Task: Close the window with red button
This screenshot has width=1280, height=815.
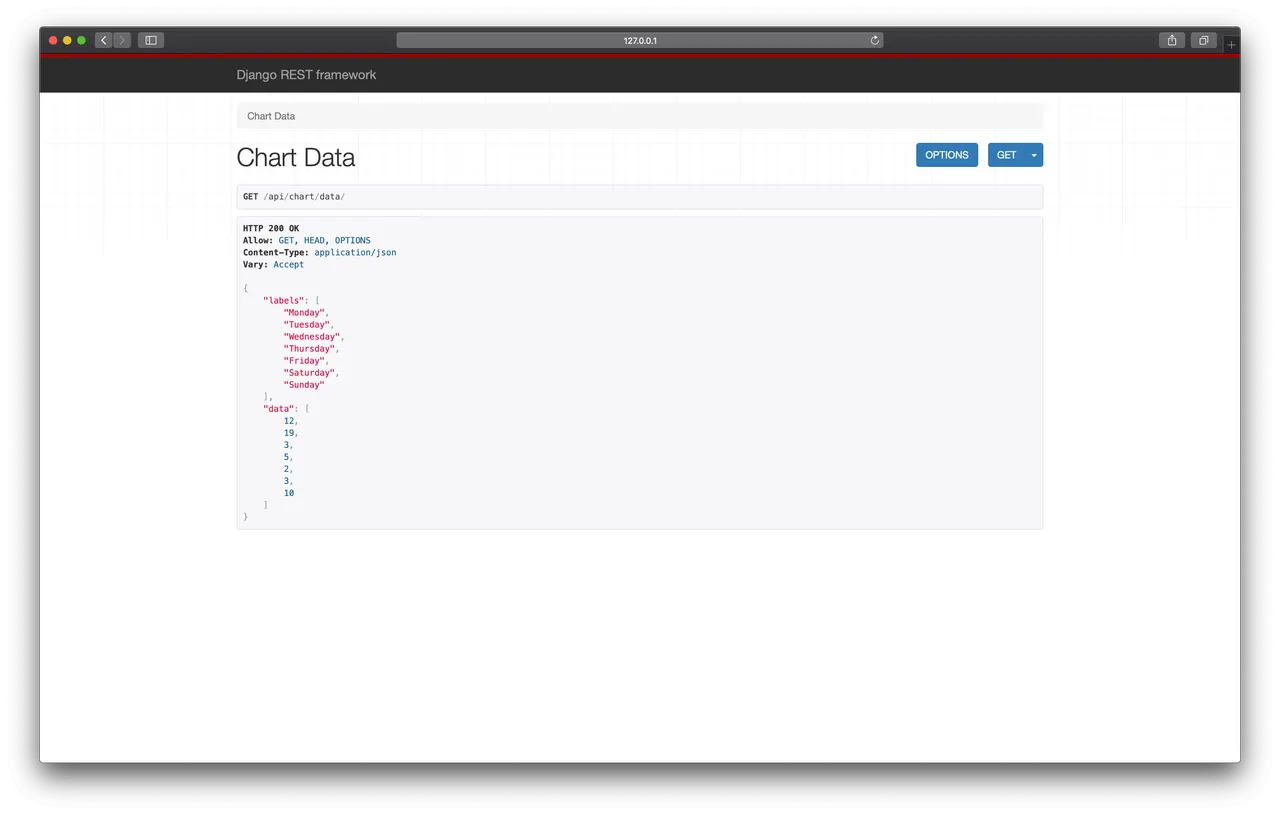Action: click(x=53, y=40)
